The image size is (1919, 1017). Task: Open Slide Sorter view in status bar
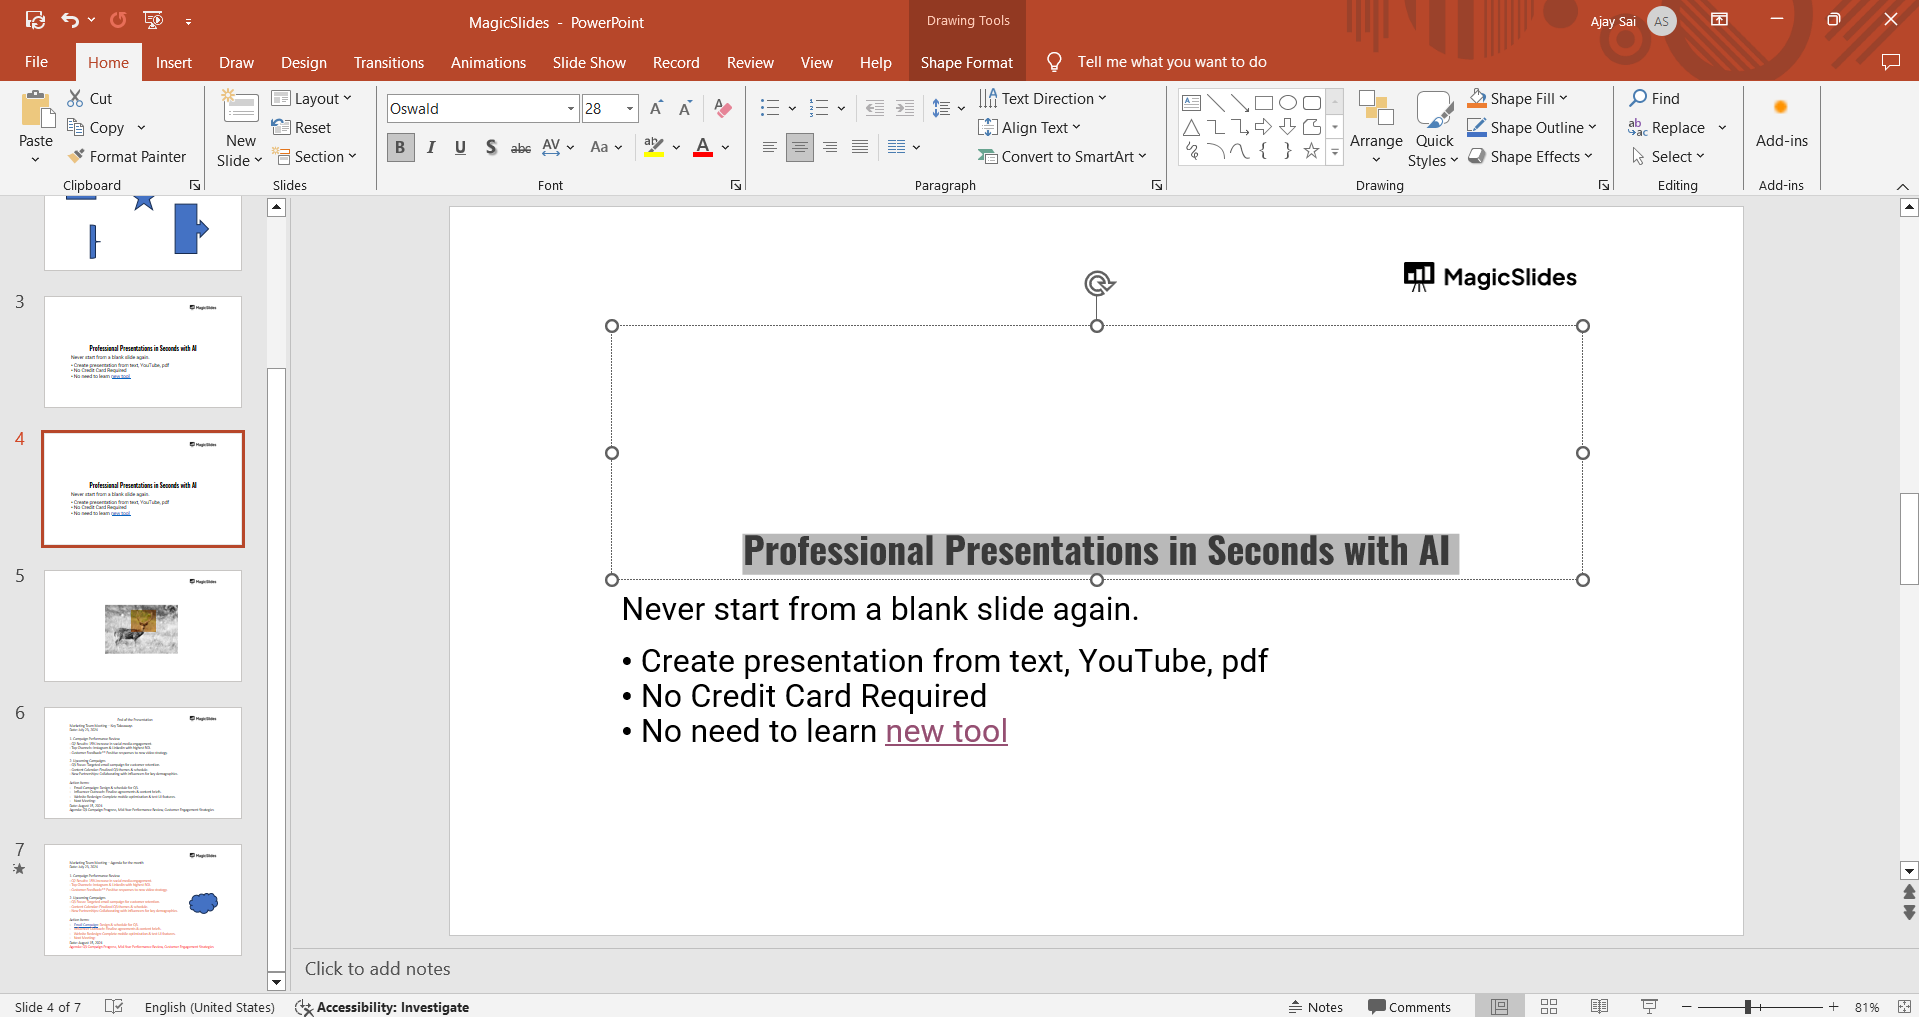point(1549,1006)
